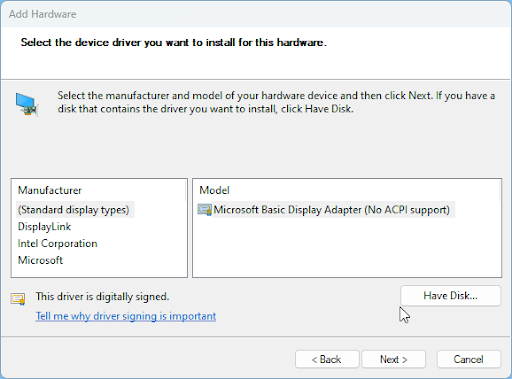512x379 pixels.
Task: Pick Microsoft in the Manufacturer list
Action: tap(40, 260)
